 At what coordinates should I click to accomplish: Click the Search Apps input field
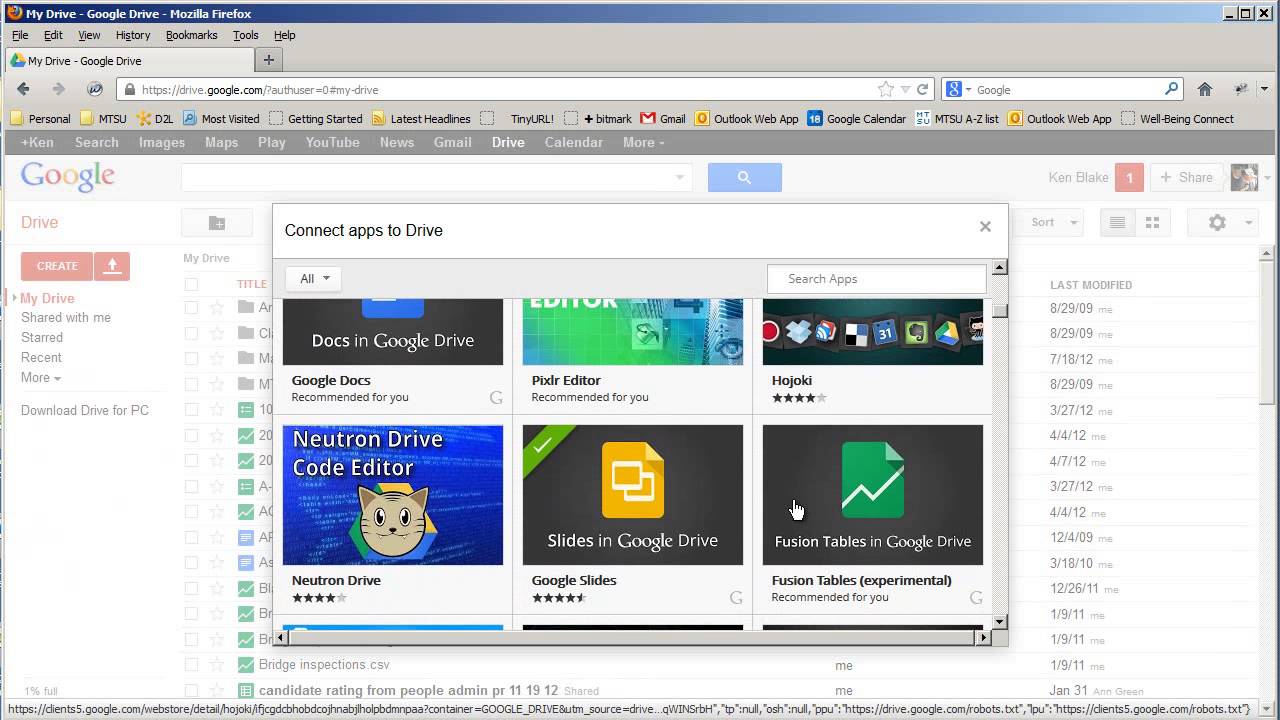coord(877,279)
